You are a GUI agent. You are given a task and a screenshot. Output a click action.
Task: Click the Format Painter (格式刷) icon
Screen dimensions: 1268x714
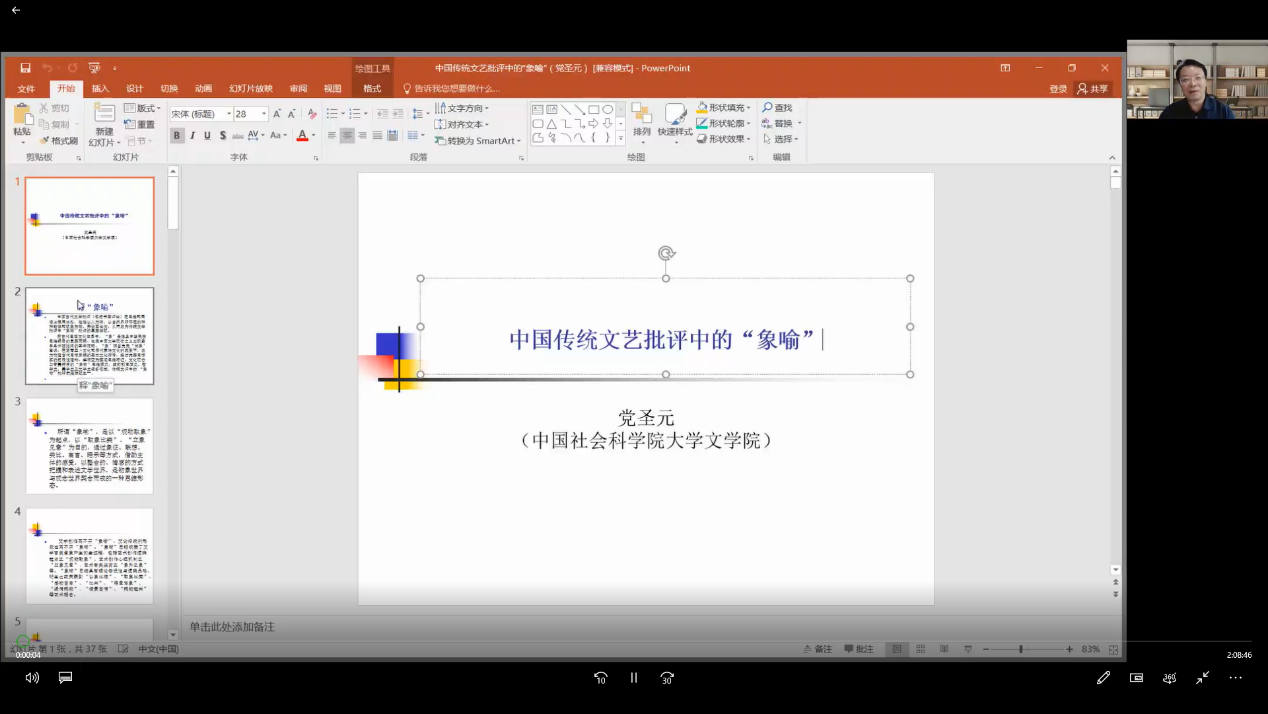click(x=44, y=141)
